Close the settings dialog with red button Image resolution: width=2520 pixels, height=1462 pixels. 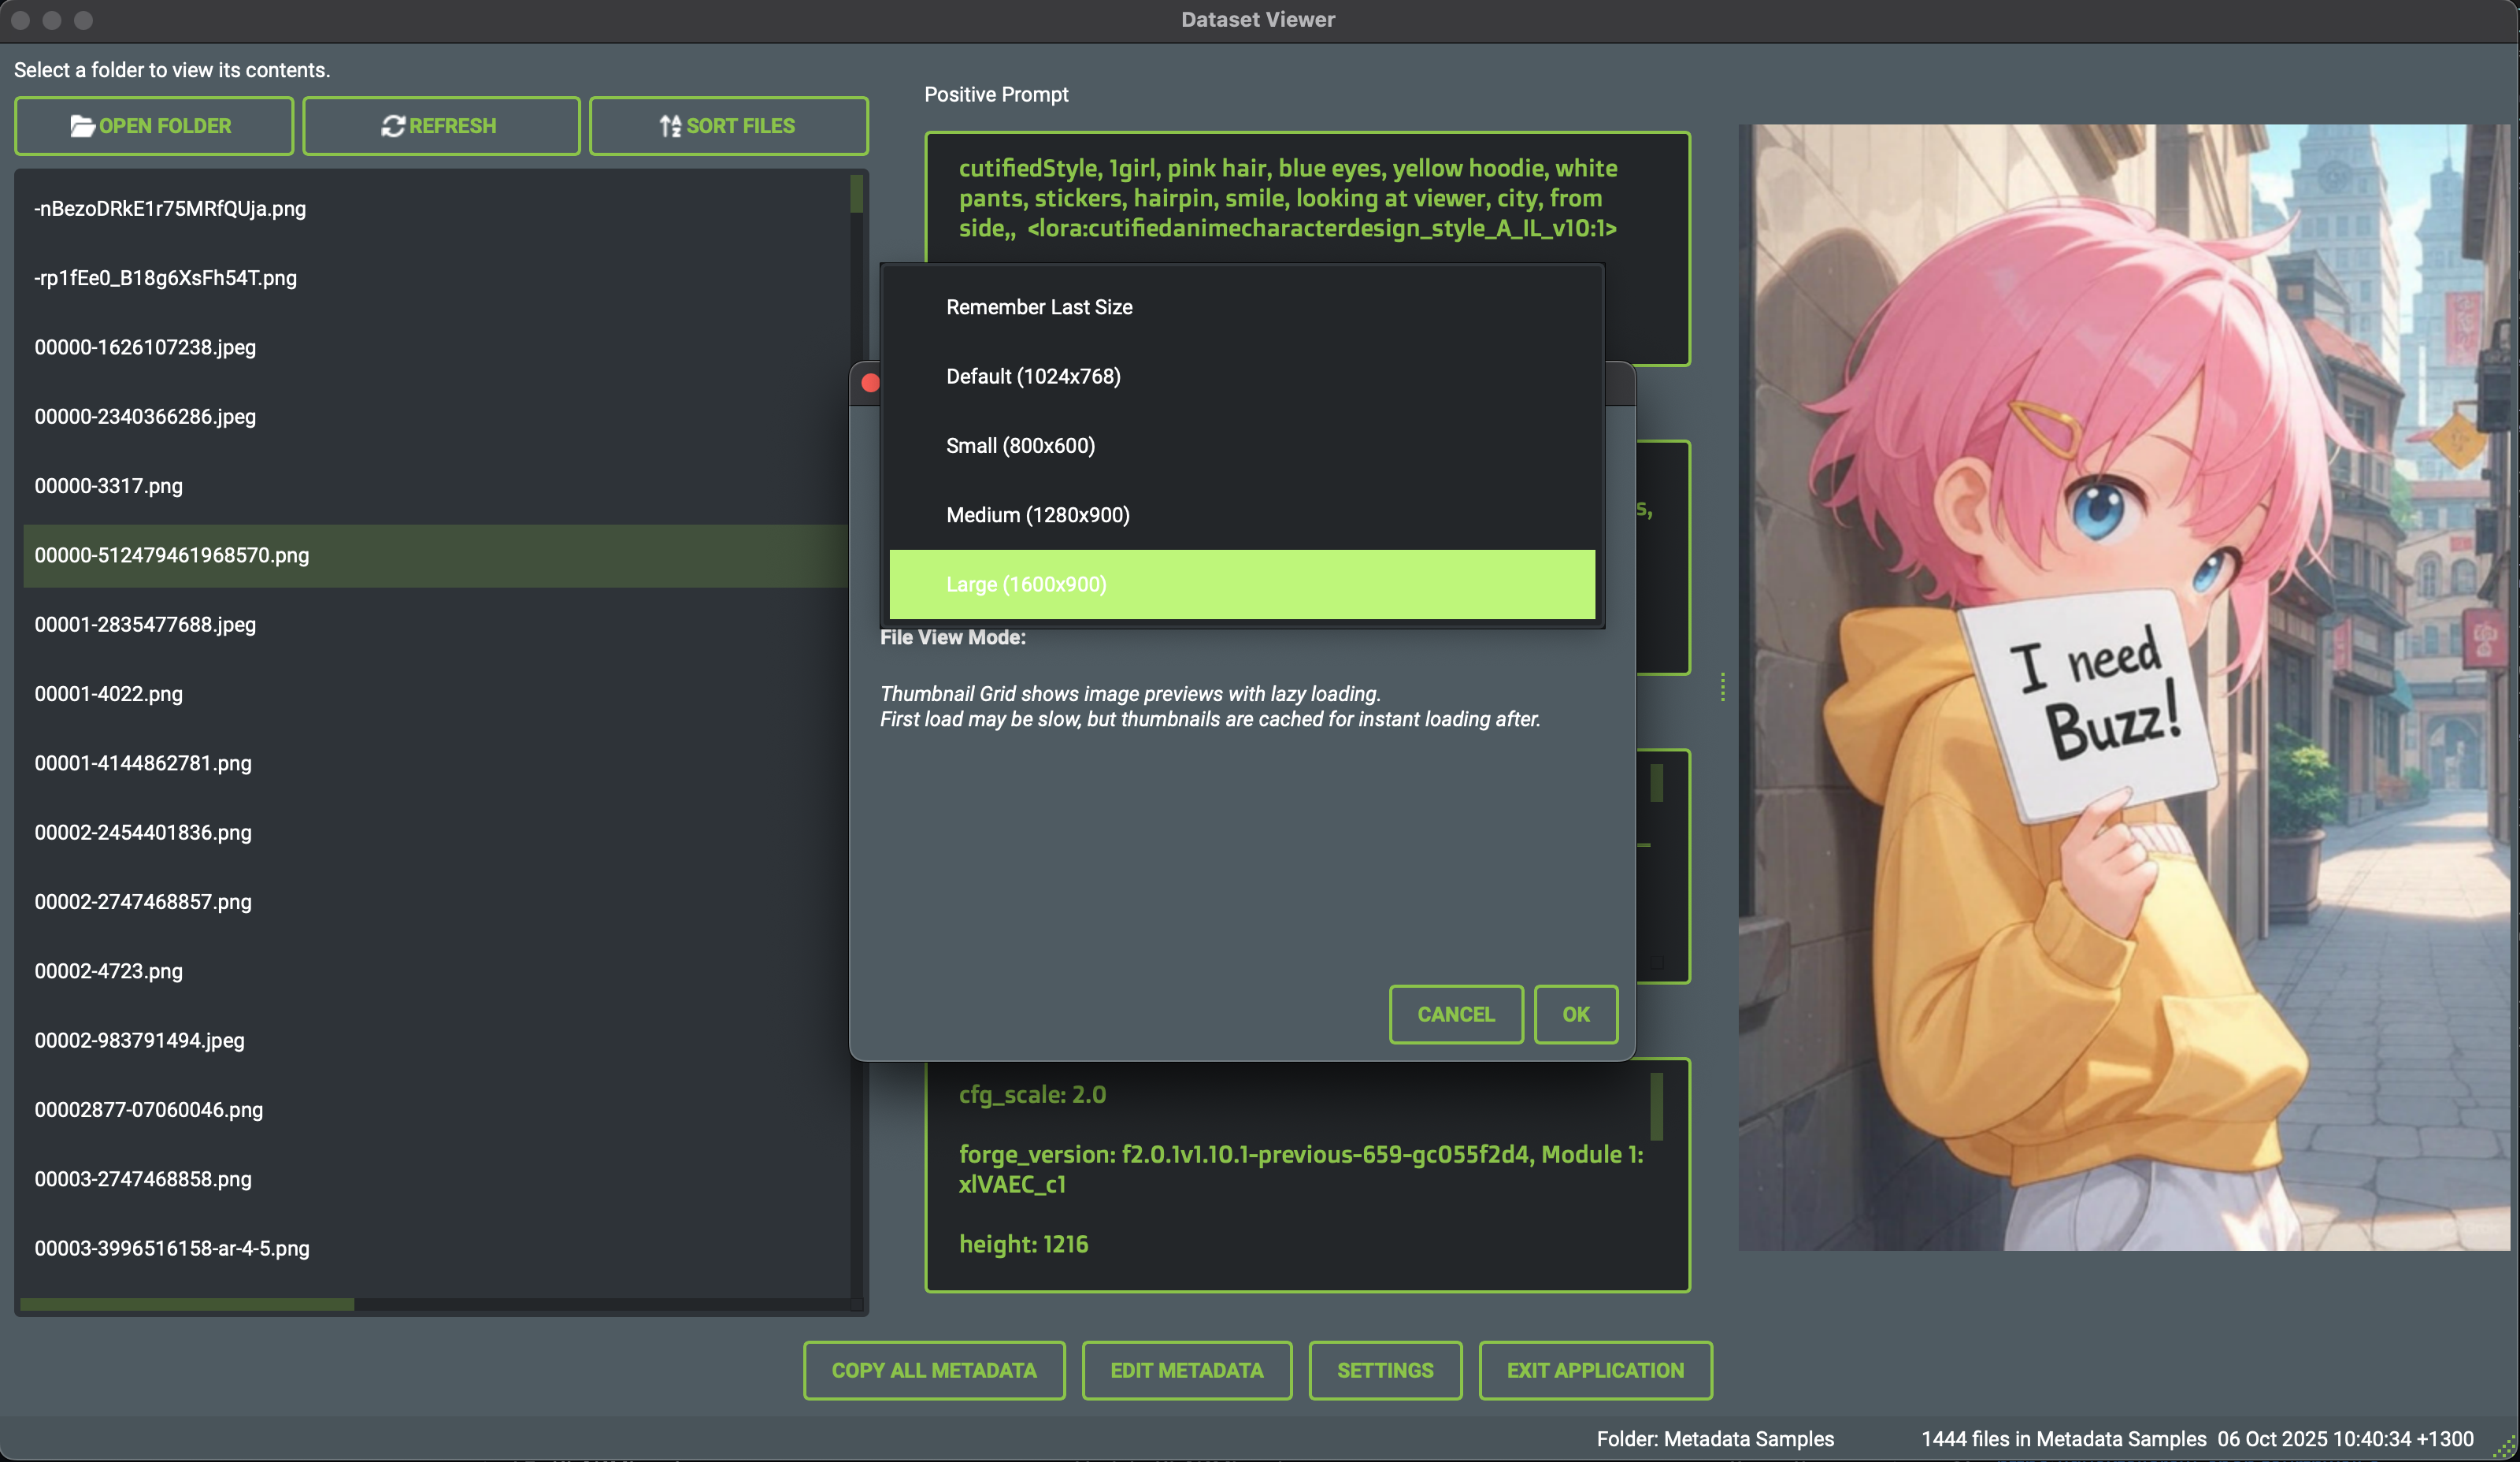click(x=870, y=383)
